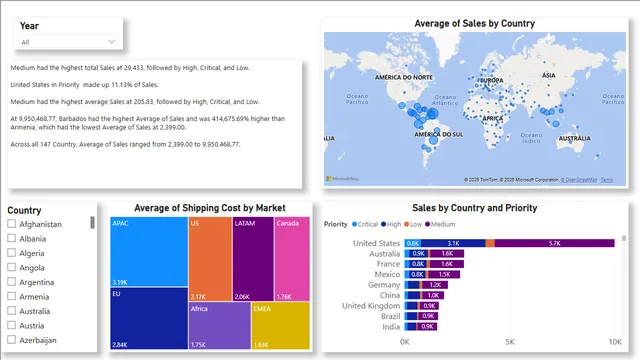
Task: Click the AUSTRÁLIA map label
Action: coord(574,138)
